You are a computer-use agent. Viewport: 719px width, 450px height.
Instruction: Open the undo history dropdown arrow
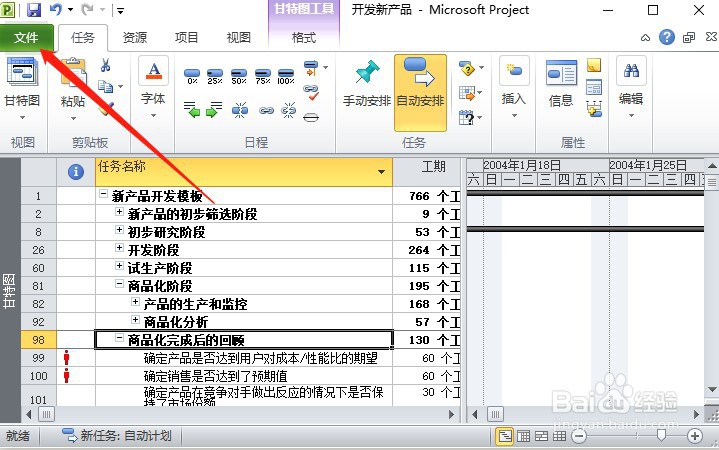pyautogui.click(x=70, y=9)
